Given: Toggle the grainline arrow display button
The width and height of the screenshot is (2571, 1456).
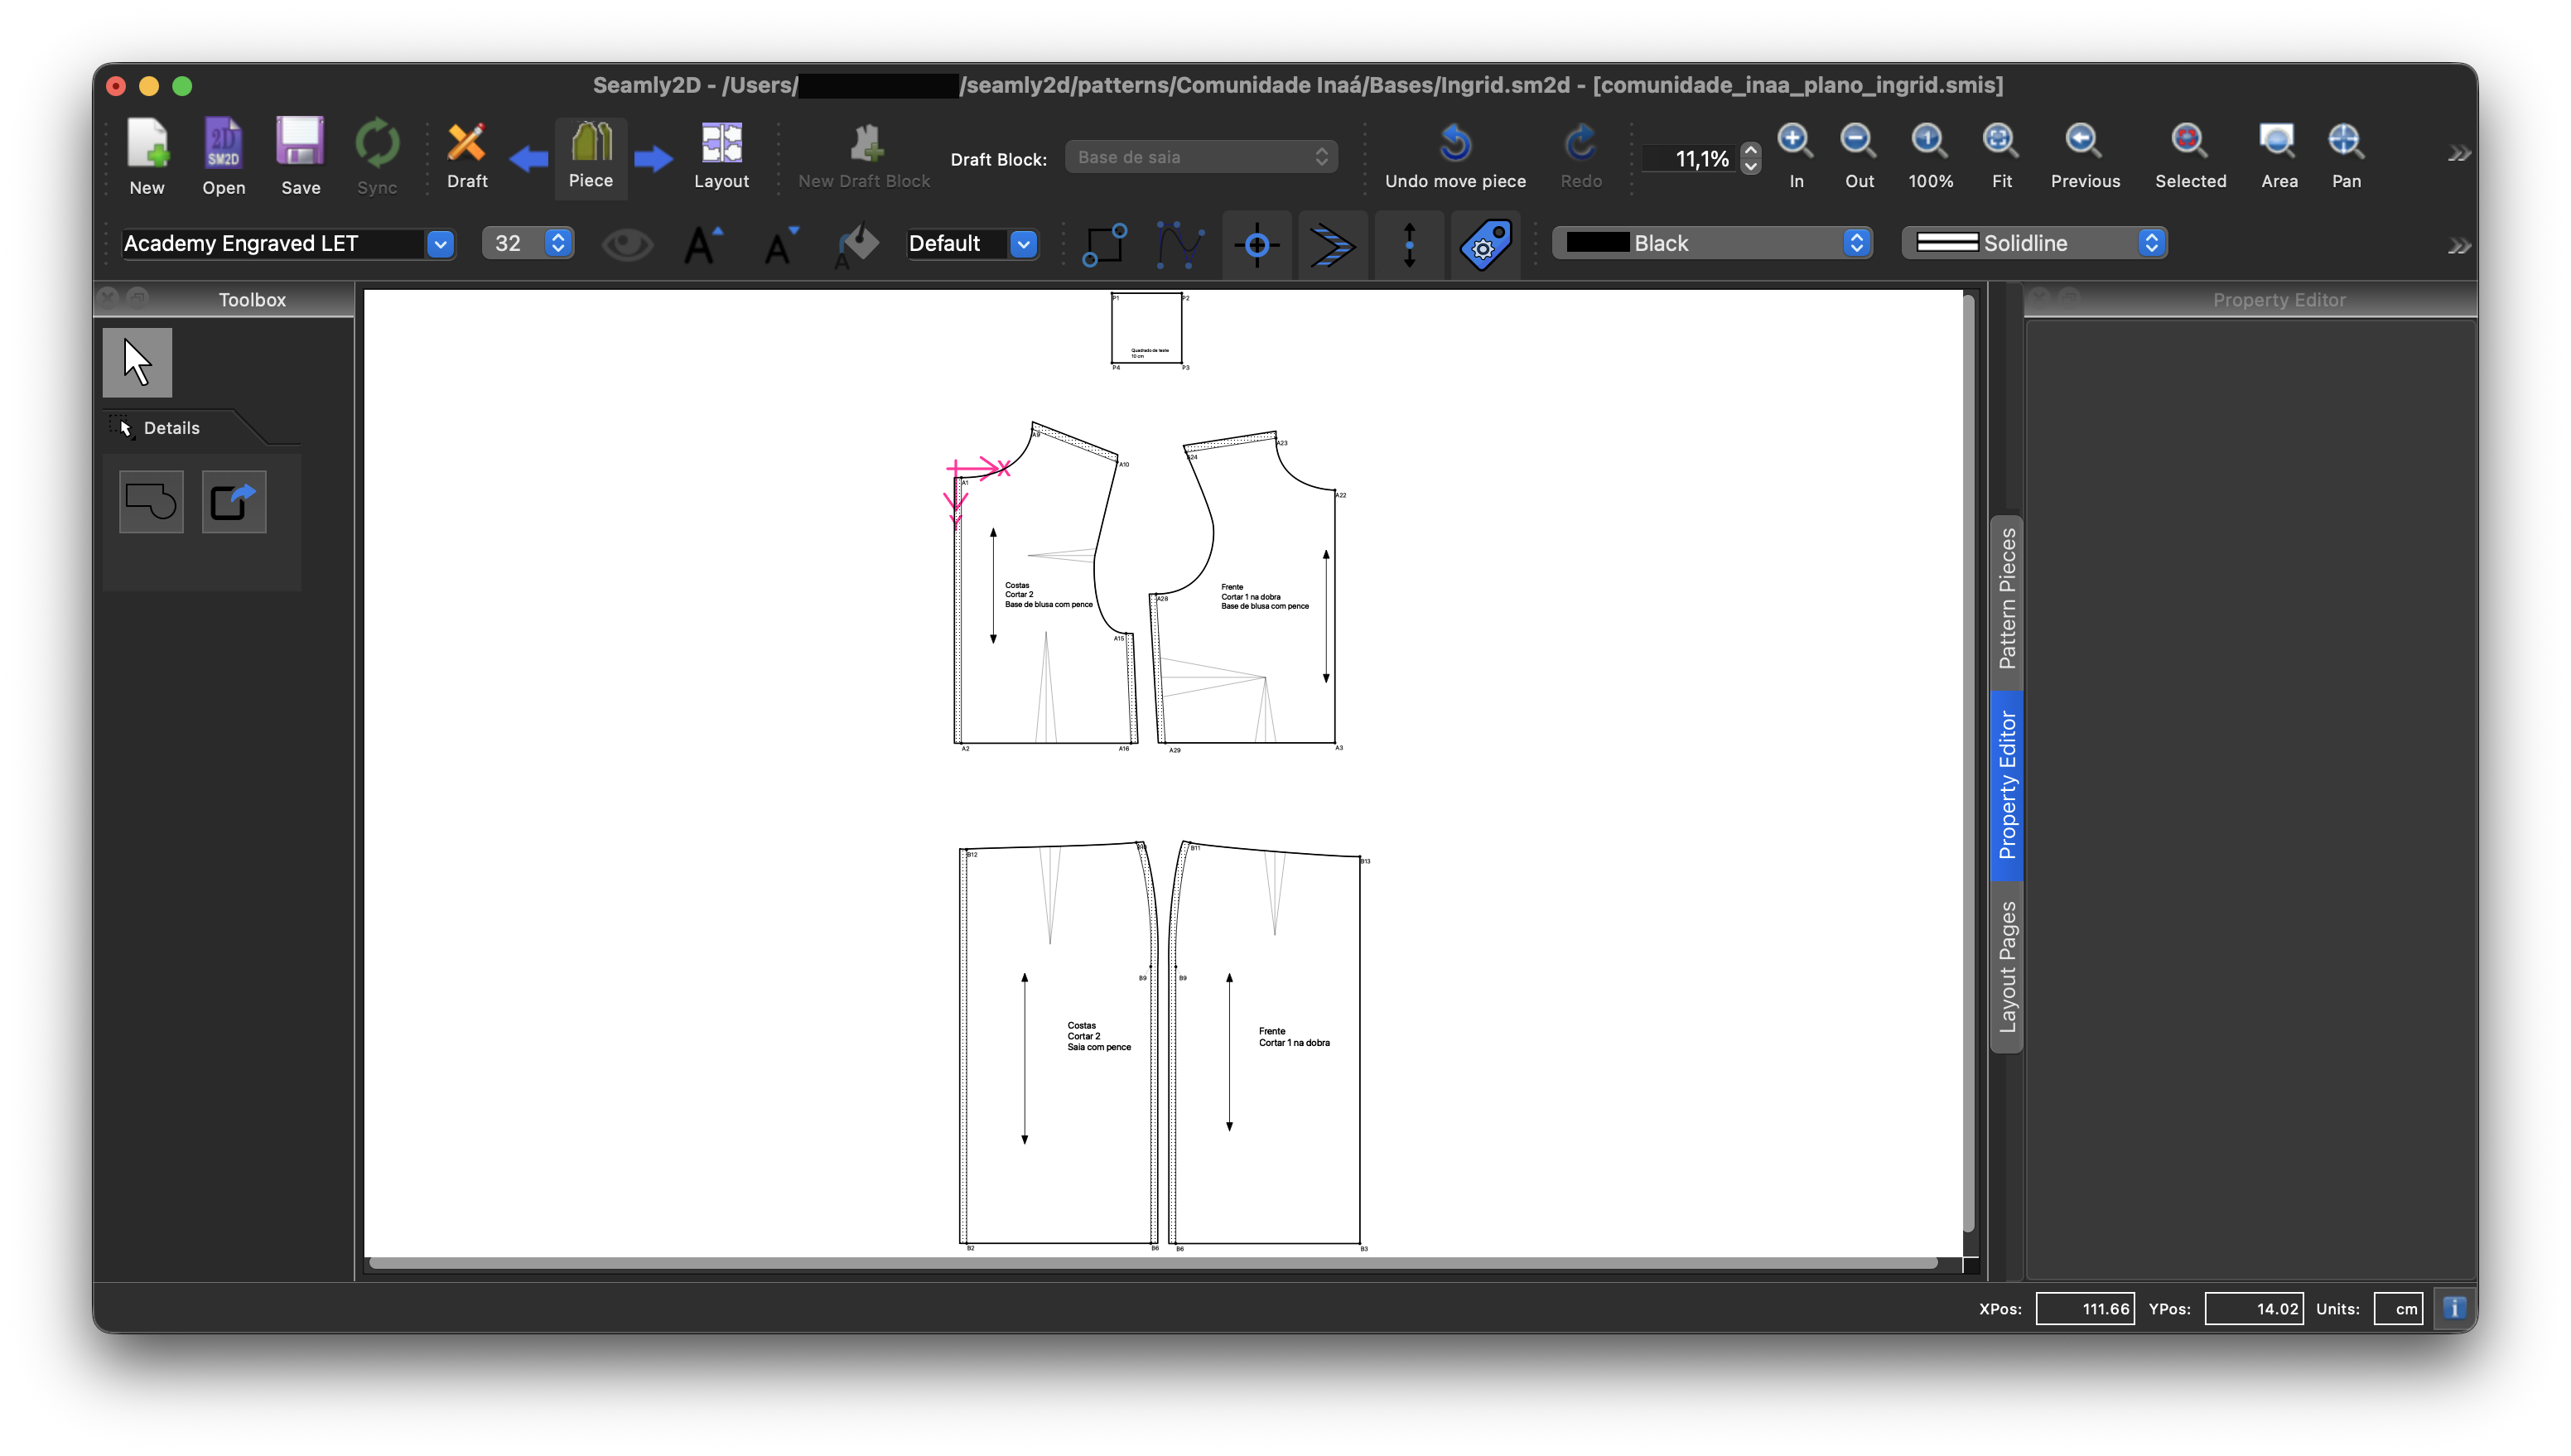Looking at the screenshot, I should coord(1409,244).
